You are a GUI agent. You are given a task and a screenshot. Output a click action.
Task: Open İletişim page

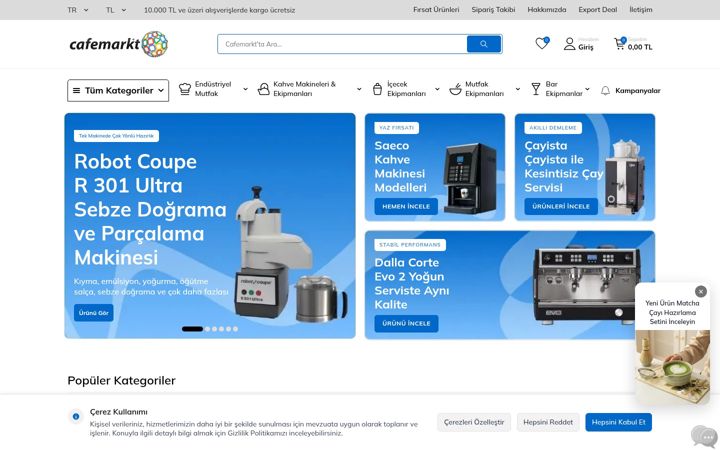point(641,10)
